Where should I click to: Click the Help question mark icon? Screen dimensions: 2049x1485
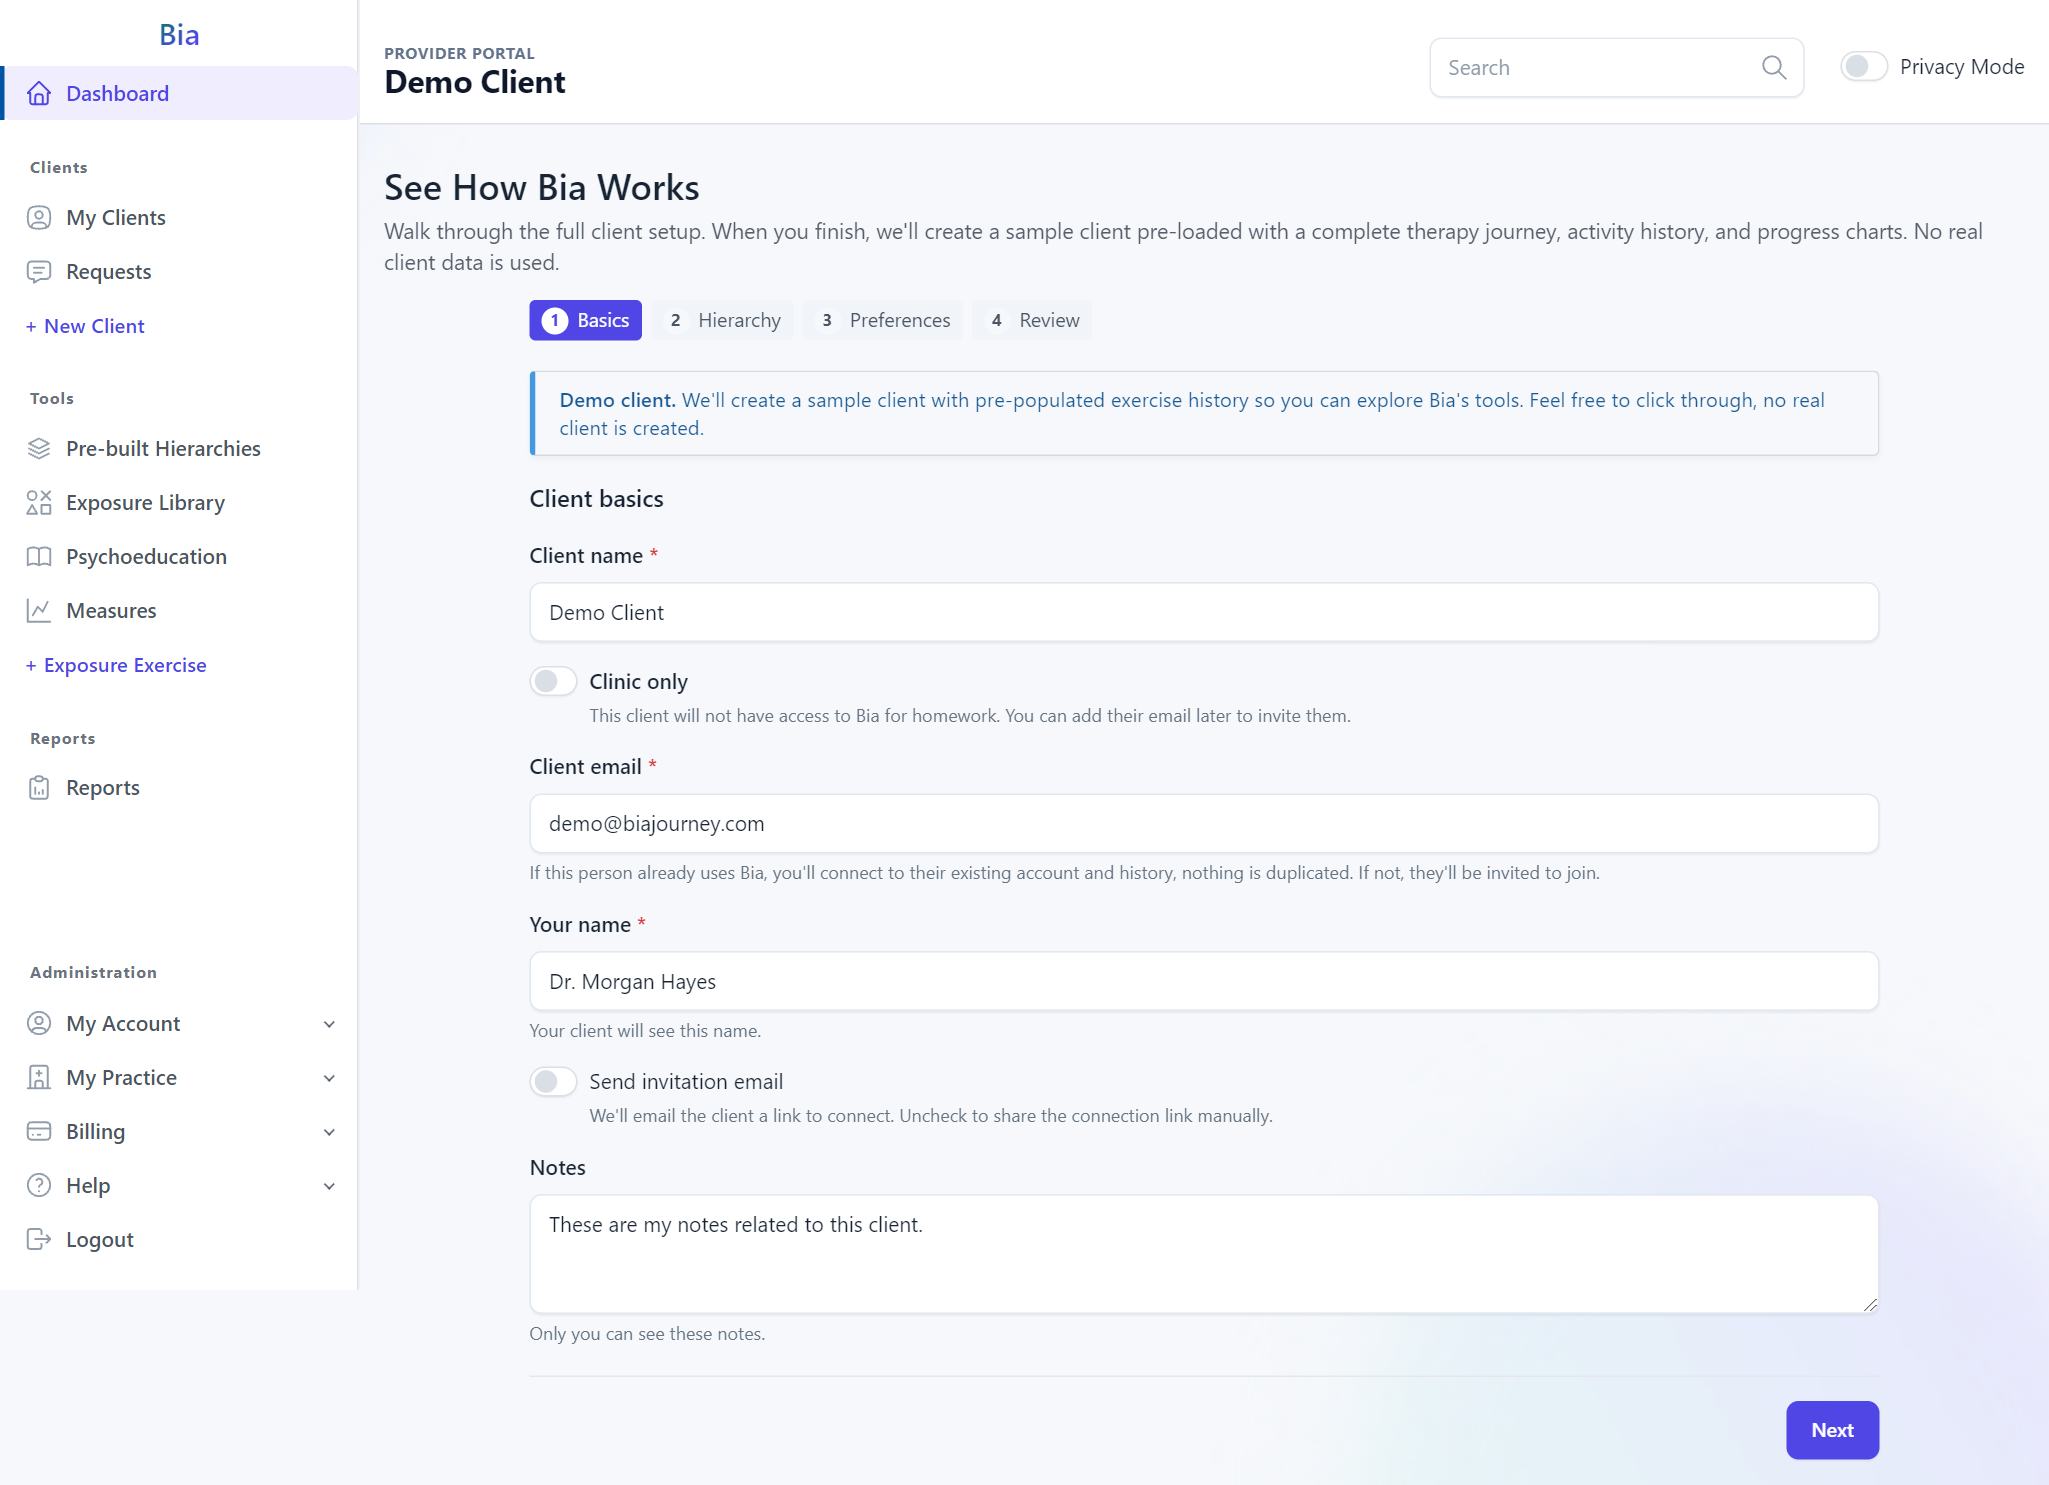(39, 1185)
